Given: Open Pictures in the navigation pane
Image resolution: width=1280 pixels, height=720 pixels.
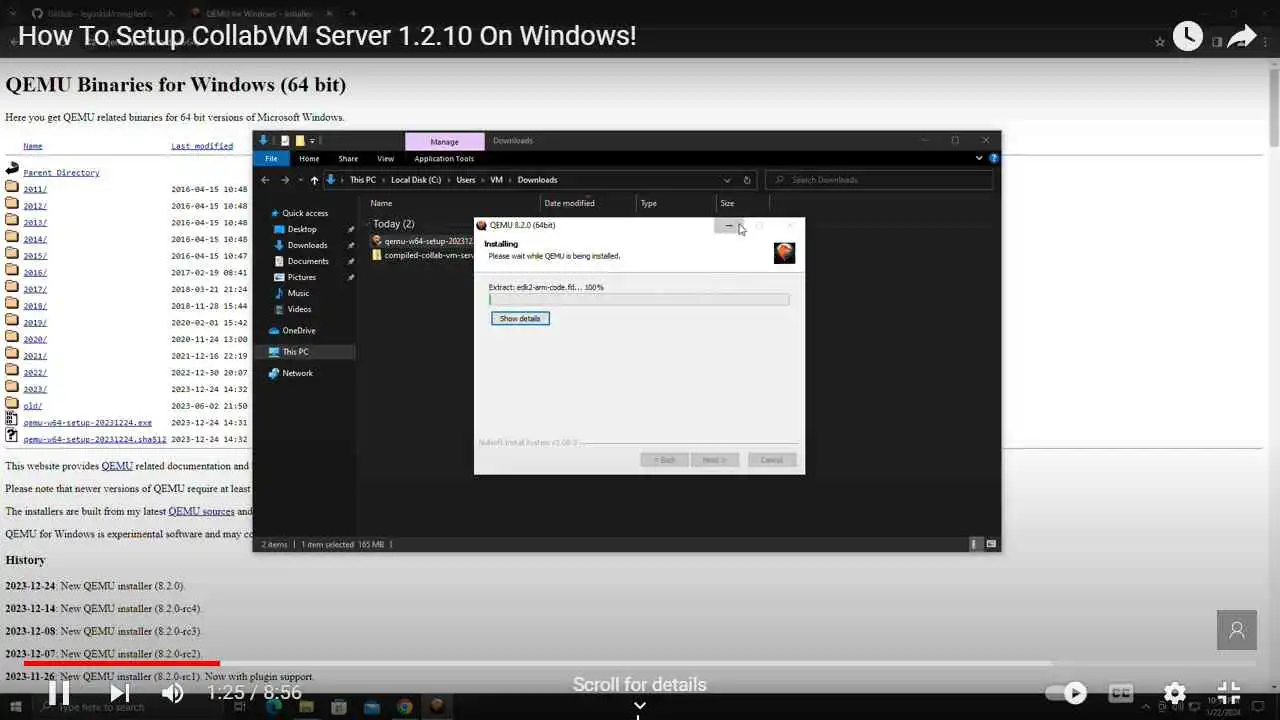Looking at the screenshot, I should point(301,277).
